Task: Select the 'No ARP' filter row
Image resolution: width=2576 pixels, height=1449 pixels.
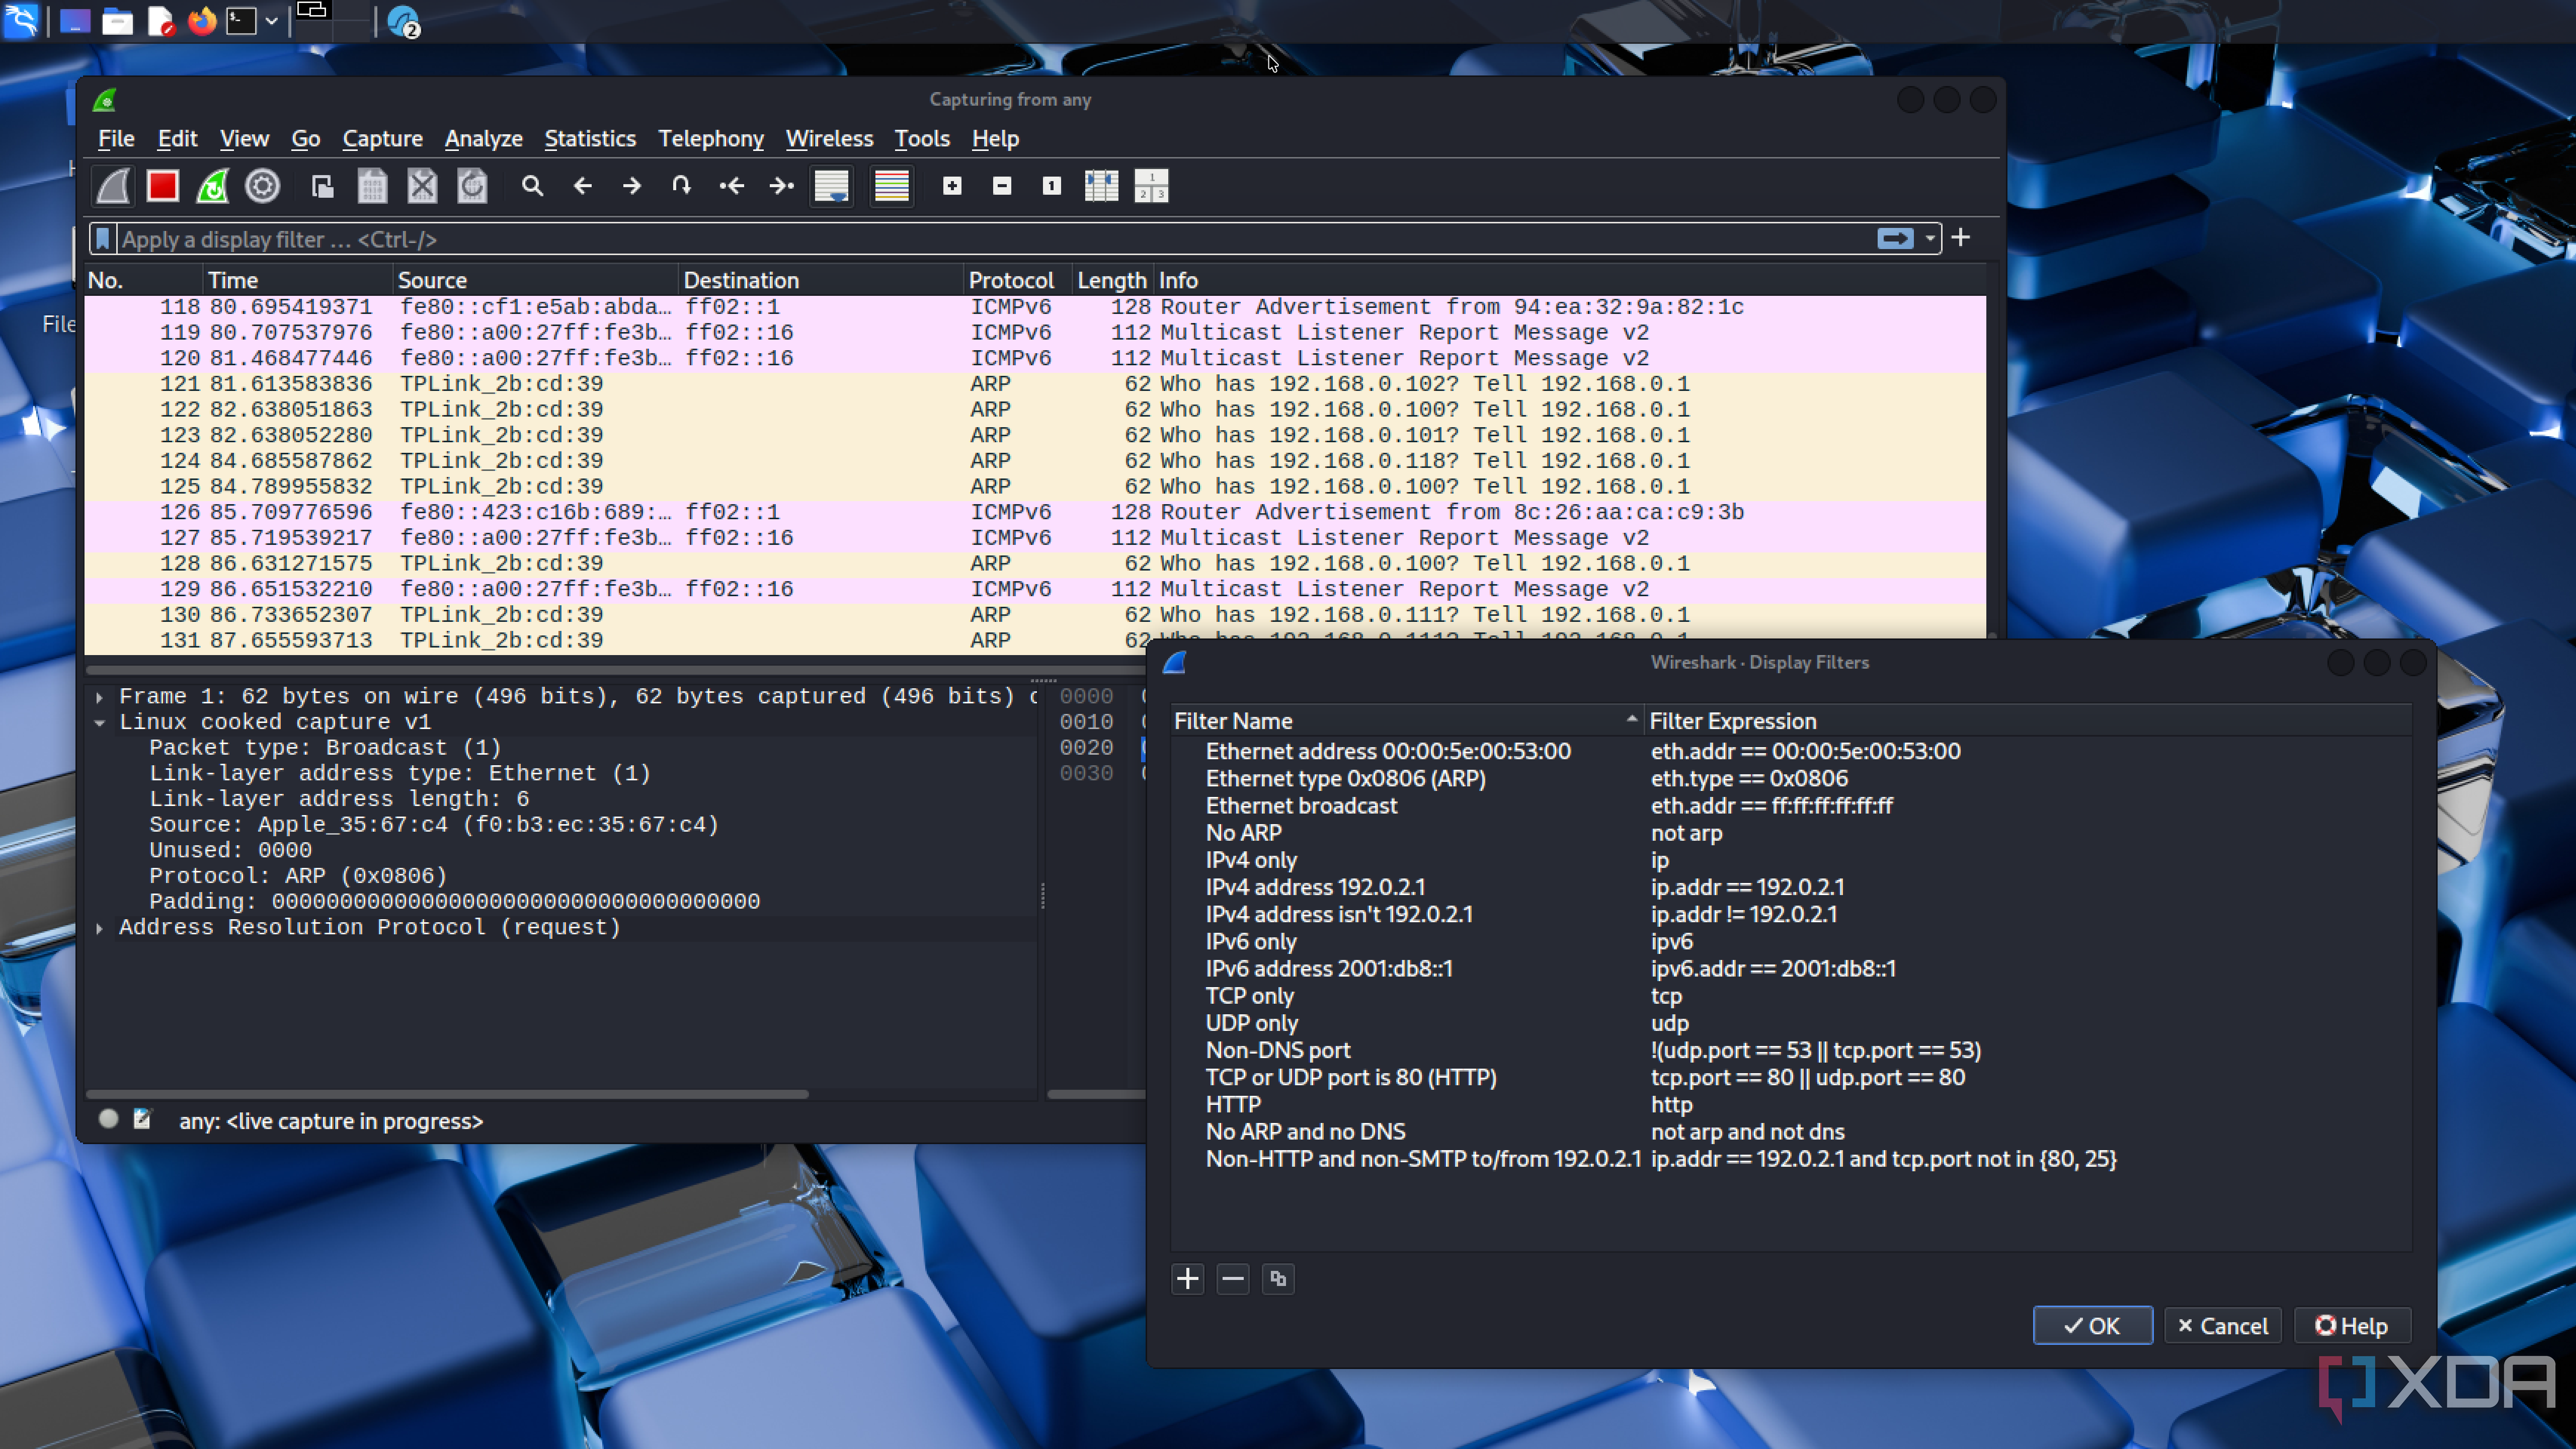Action: click(1792, 833)
